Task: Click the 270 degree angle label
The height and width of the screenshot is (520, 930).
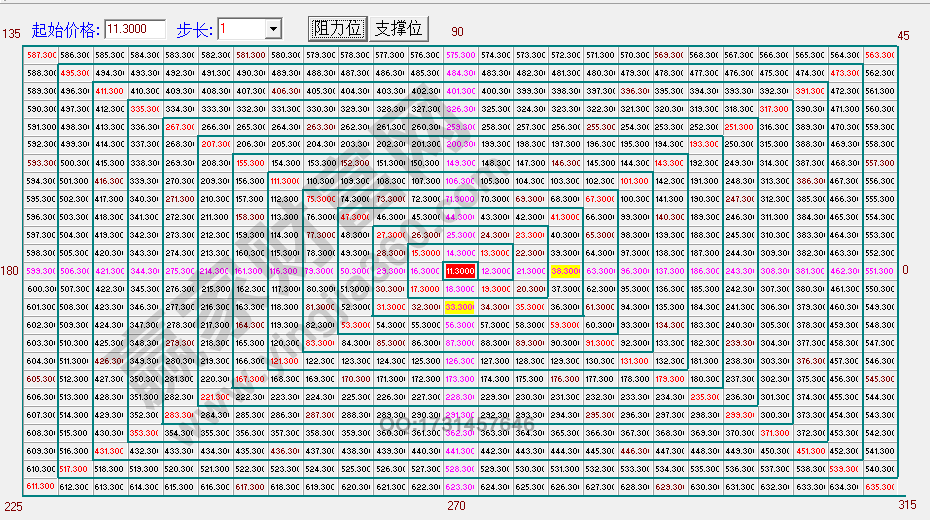Action: 456,506
